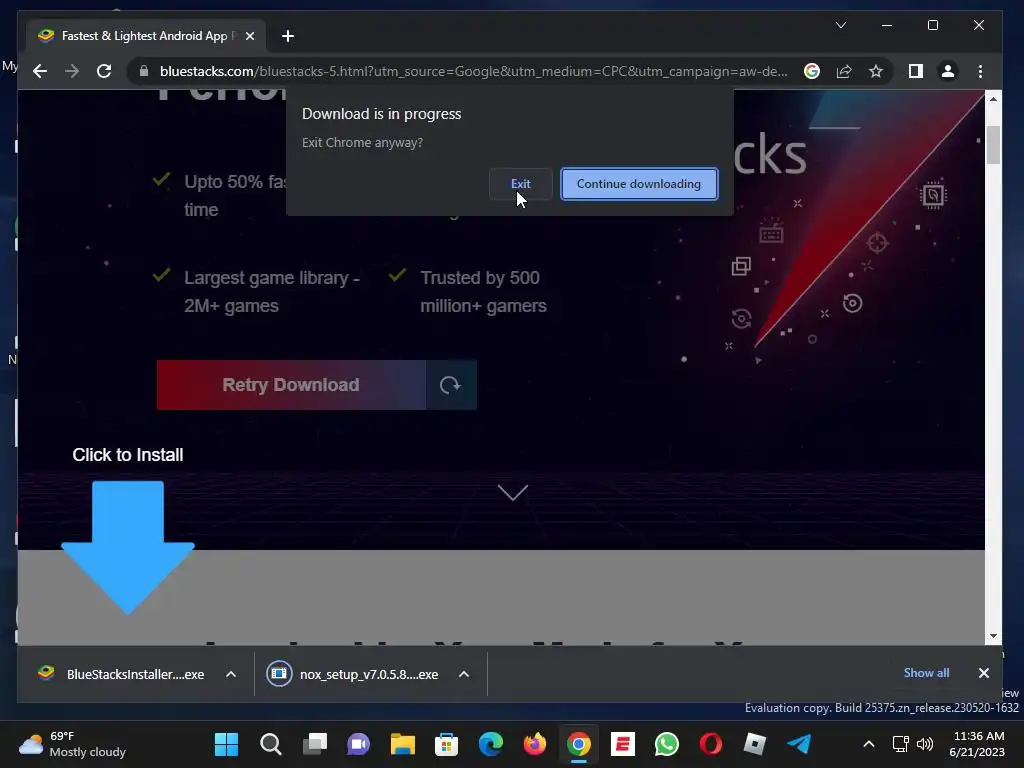The width and height of the screenshot is (1024, 768).
Task: Expand options for BlueStacksInstaller download
Action: click(231, 674)
